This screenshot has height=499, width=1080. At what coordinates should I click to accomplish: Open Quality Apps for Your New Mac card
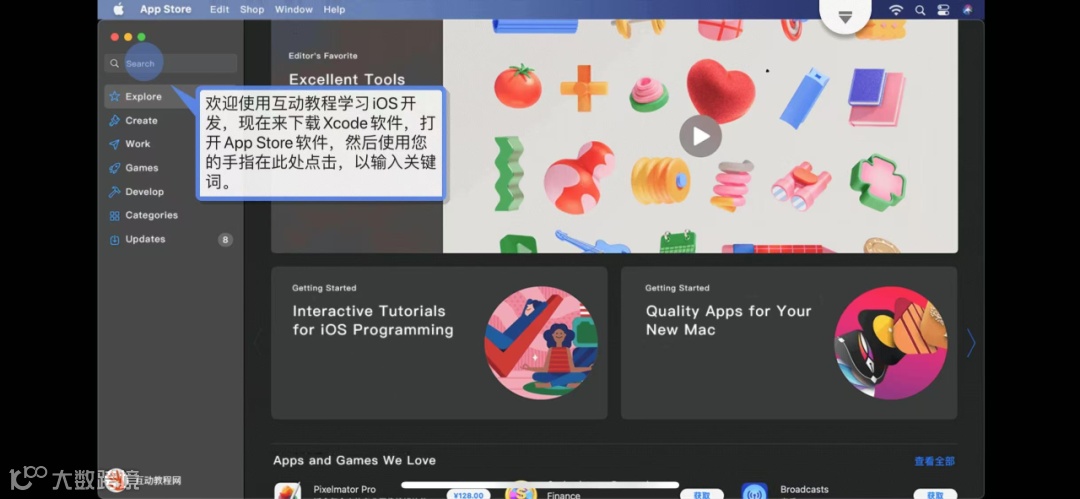click(x=789, y=343)
